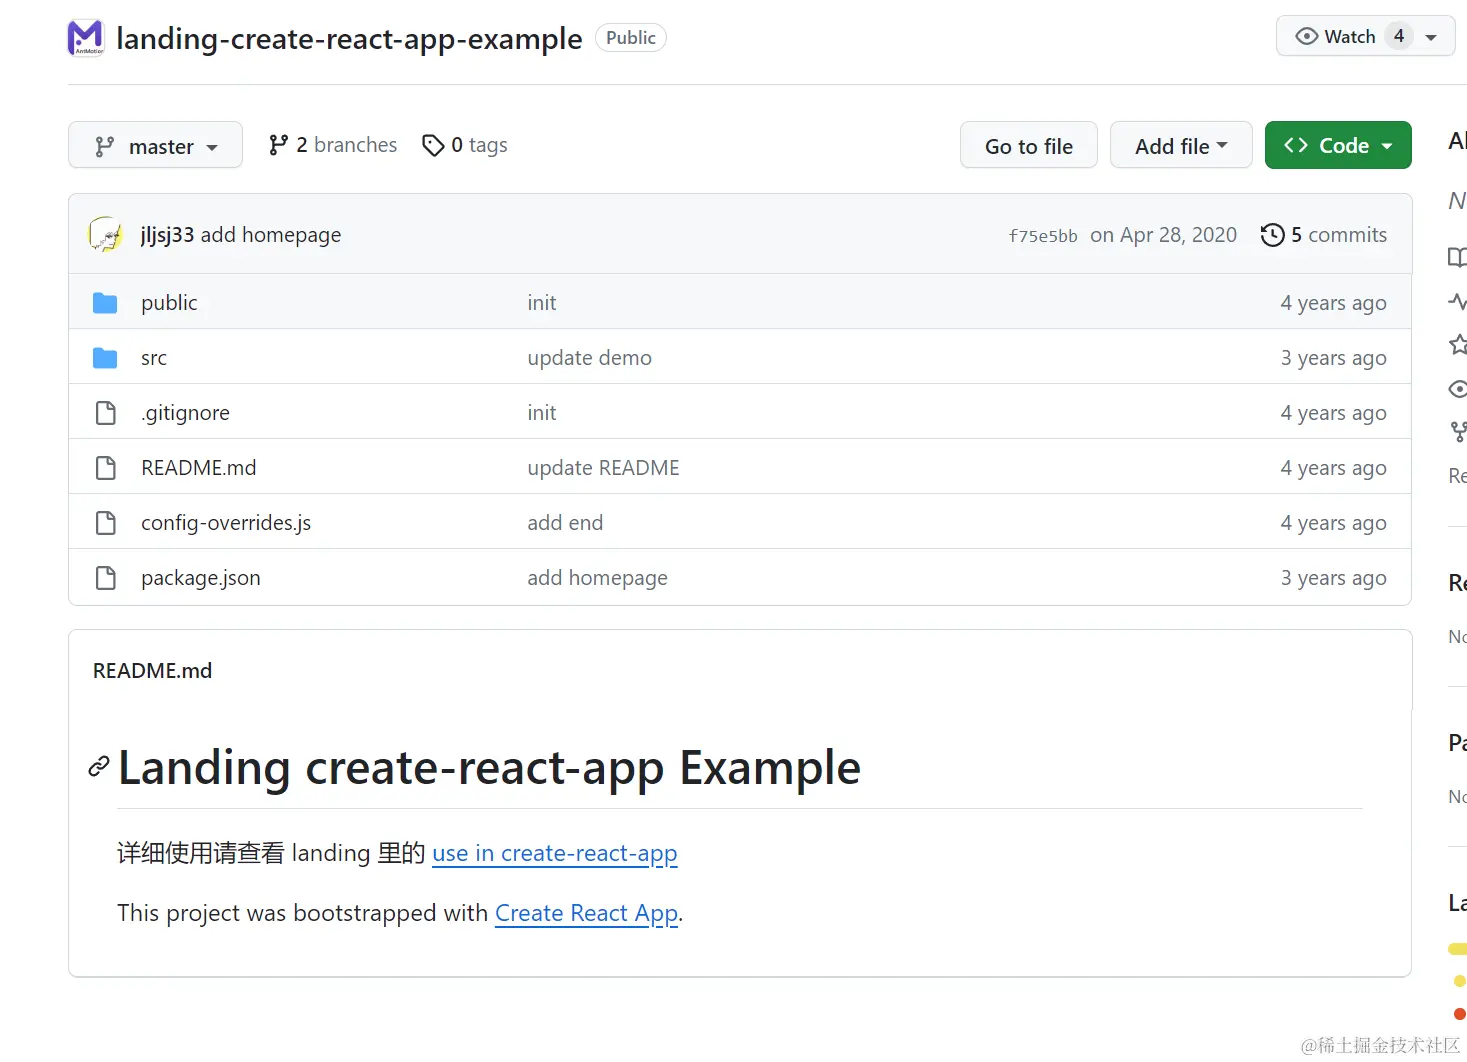Click '4 years ago' timestamp for config-overrides.js

1333,523
